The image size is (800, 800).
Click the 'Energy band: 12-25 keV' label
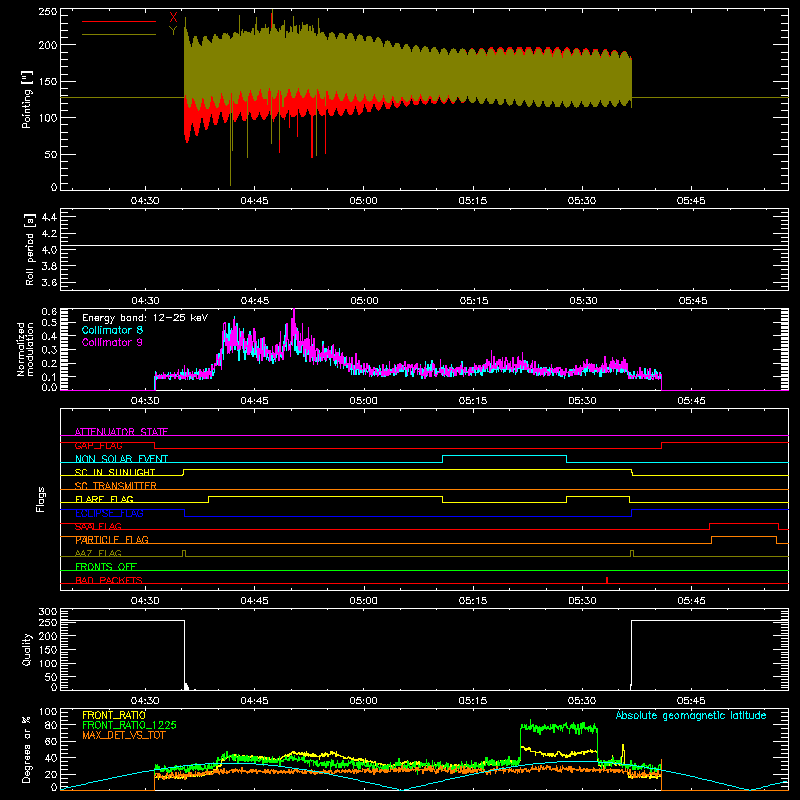145,318
